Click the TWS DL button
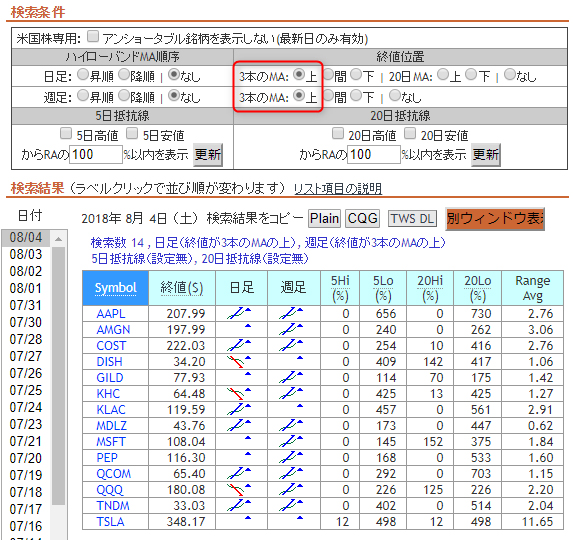 point(412,218)
